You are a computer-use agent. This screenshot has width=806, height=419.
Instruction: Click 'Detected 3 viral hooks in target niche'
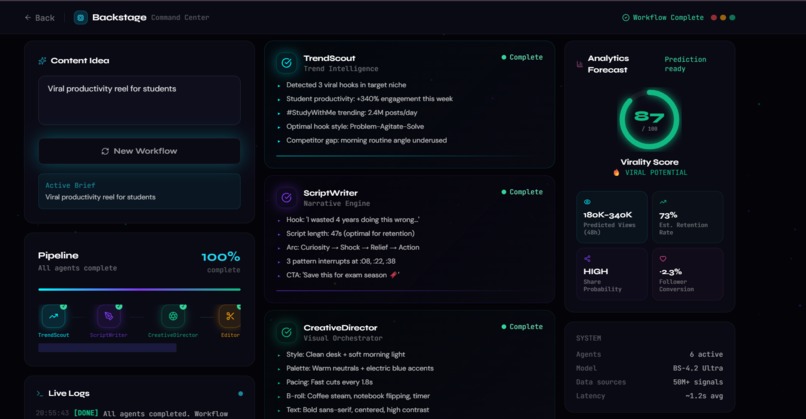click(x=346, y=85)
